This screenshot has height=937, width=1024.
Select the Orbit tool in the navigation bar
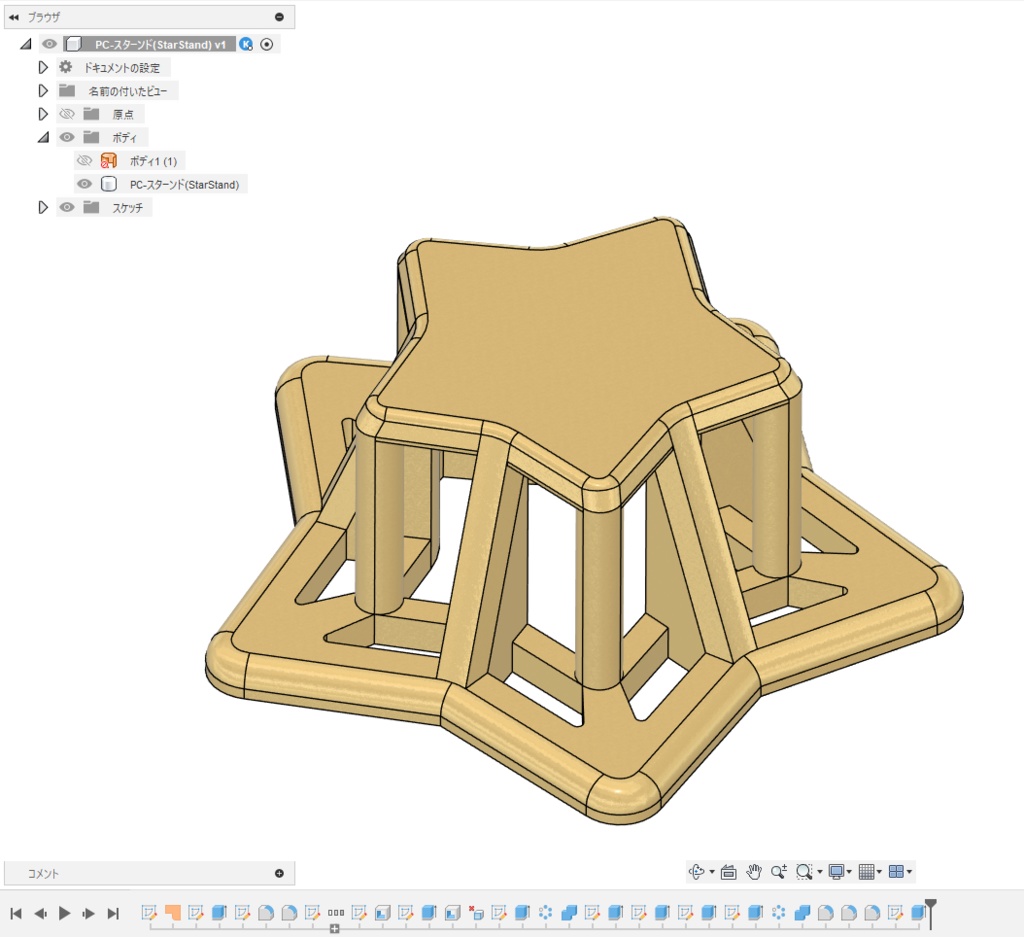[697, 871]
